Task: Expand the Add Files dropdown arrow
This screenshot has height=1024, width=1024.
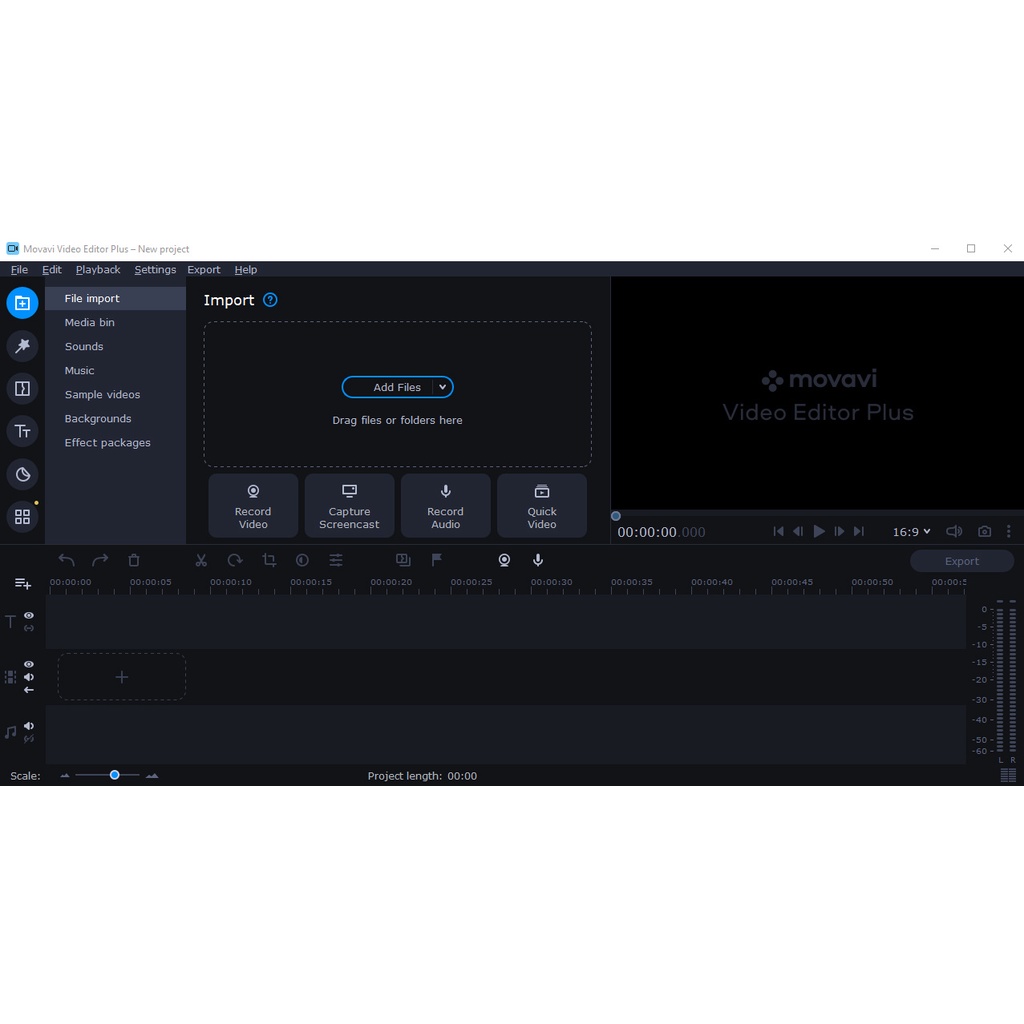Action: click(x=442, y=387)
